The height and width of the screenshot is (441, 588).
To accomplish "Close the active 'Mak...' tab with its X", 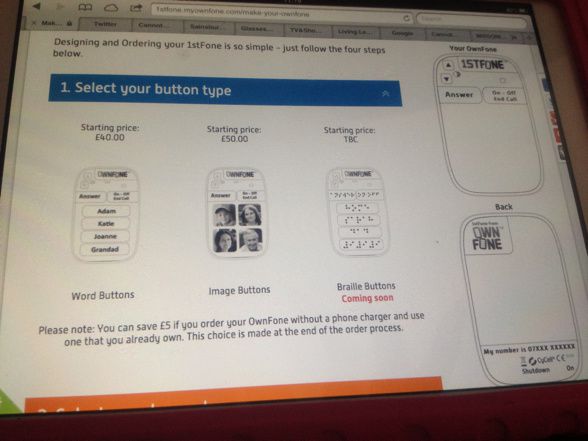I will 34,22.
